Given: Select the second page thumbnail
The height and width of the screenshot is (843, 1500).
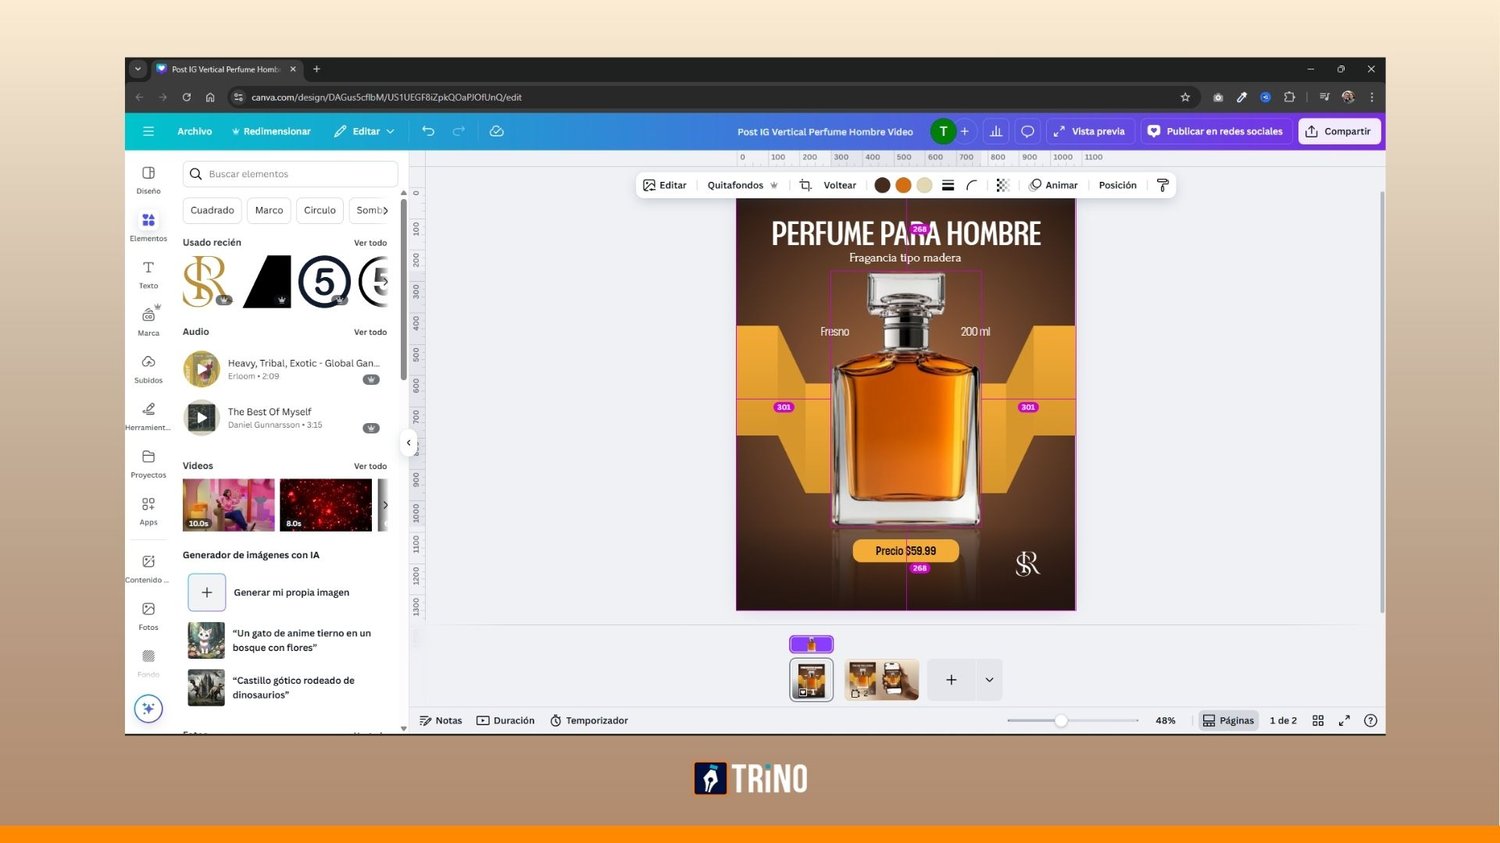Looking at the screenshot, I should pos(881,680).
